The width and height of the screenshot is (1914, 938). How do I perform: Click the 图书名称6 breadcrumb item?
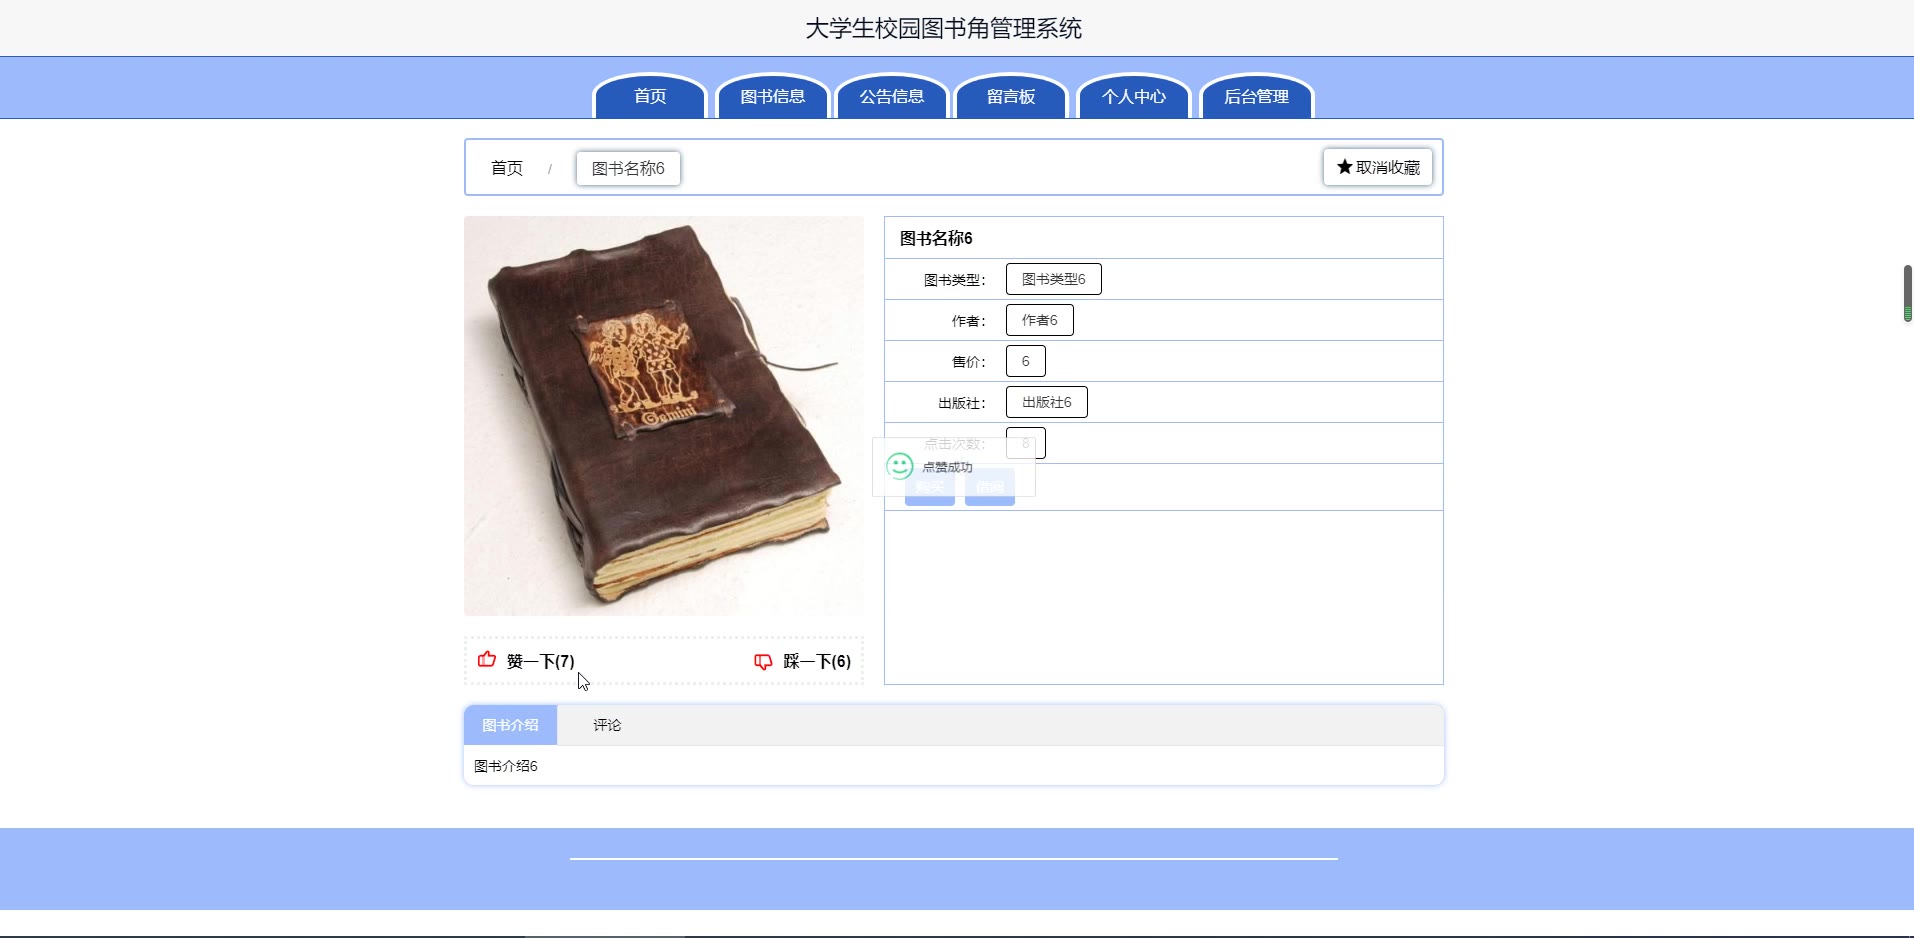(628, 168)
